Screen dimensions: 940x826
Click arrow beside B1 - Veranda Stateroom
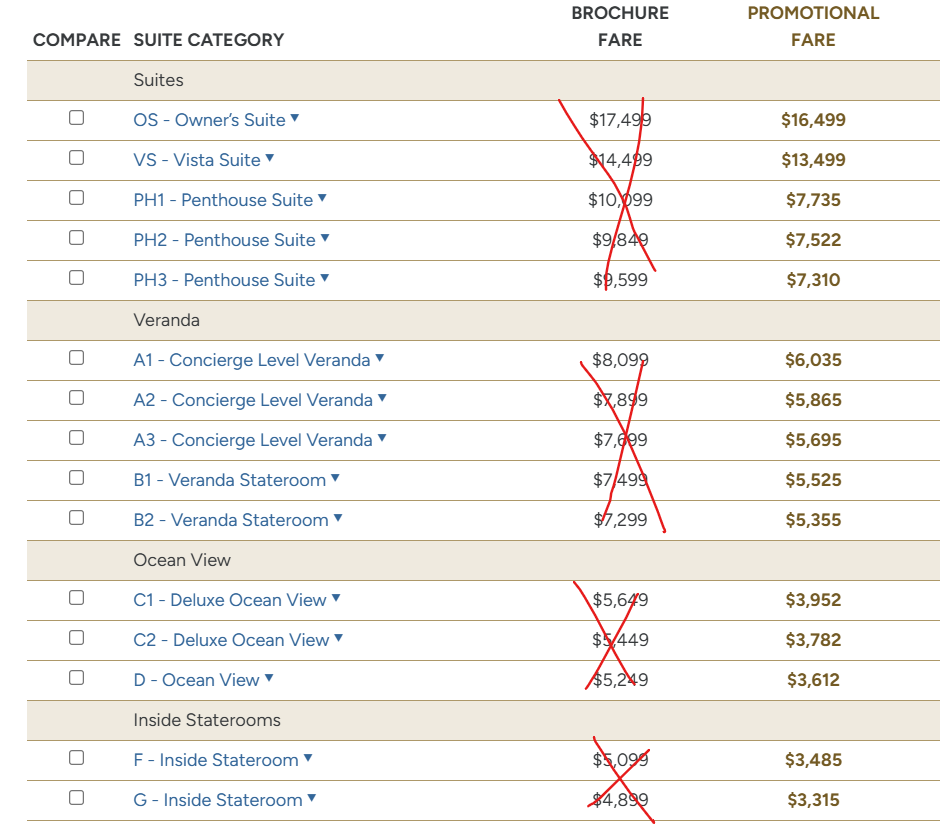click(335, 479)
